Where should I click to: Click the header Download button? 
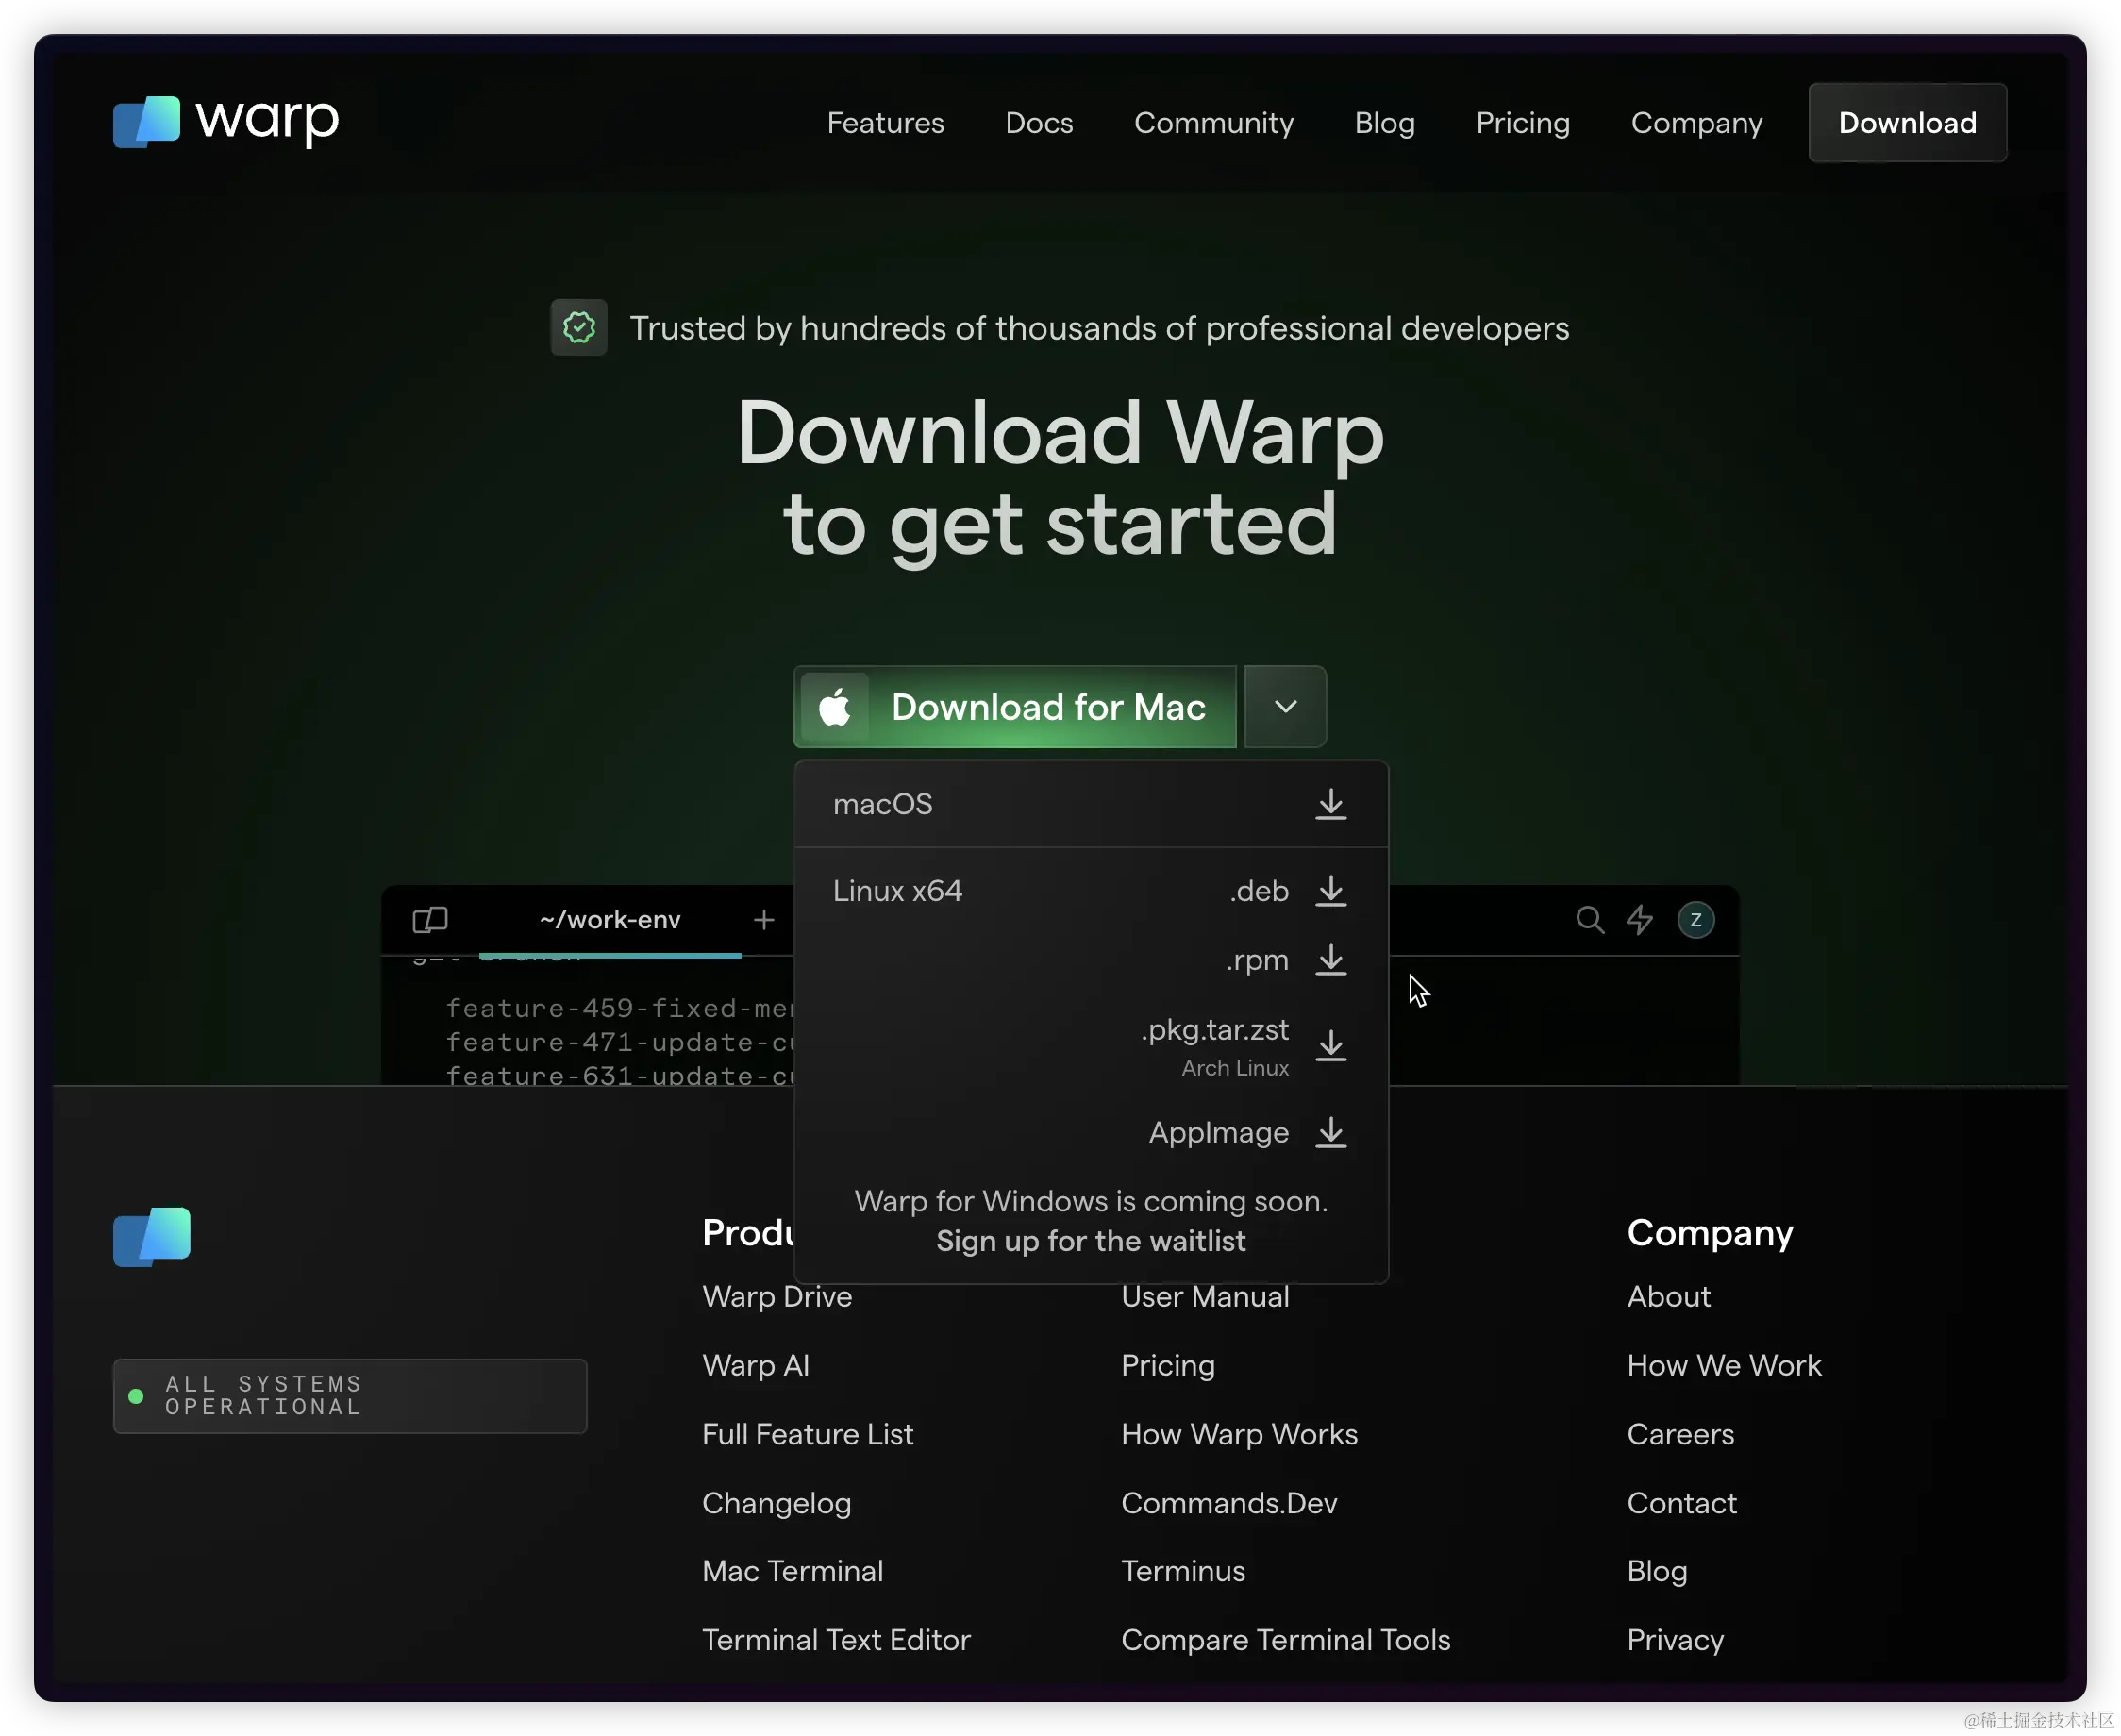[x=1906, y=123]
